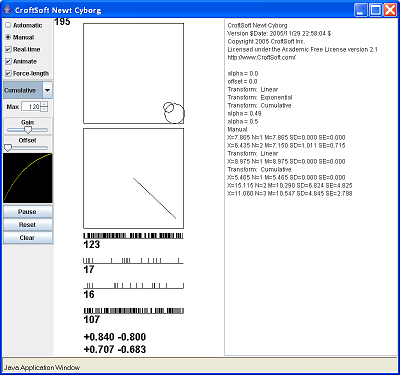The height and width of the screenshot is (375, 400).
Task: Click the Gain slider thumb
Action: click(x=28, y=130)
